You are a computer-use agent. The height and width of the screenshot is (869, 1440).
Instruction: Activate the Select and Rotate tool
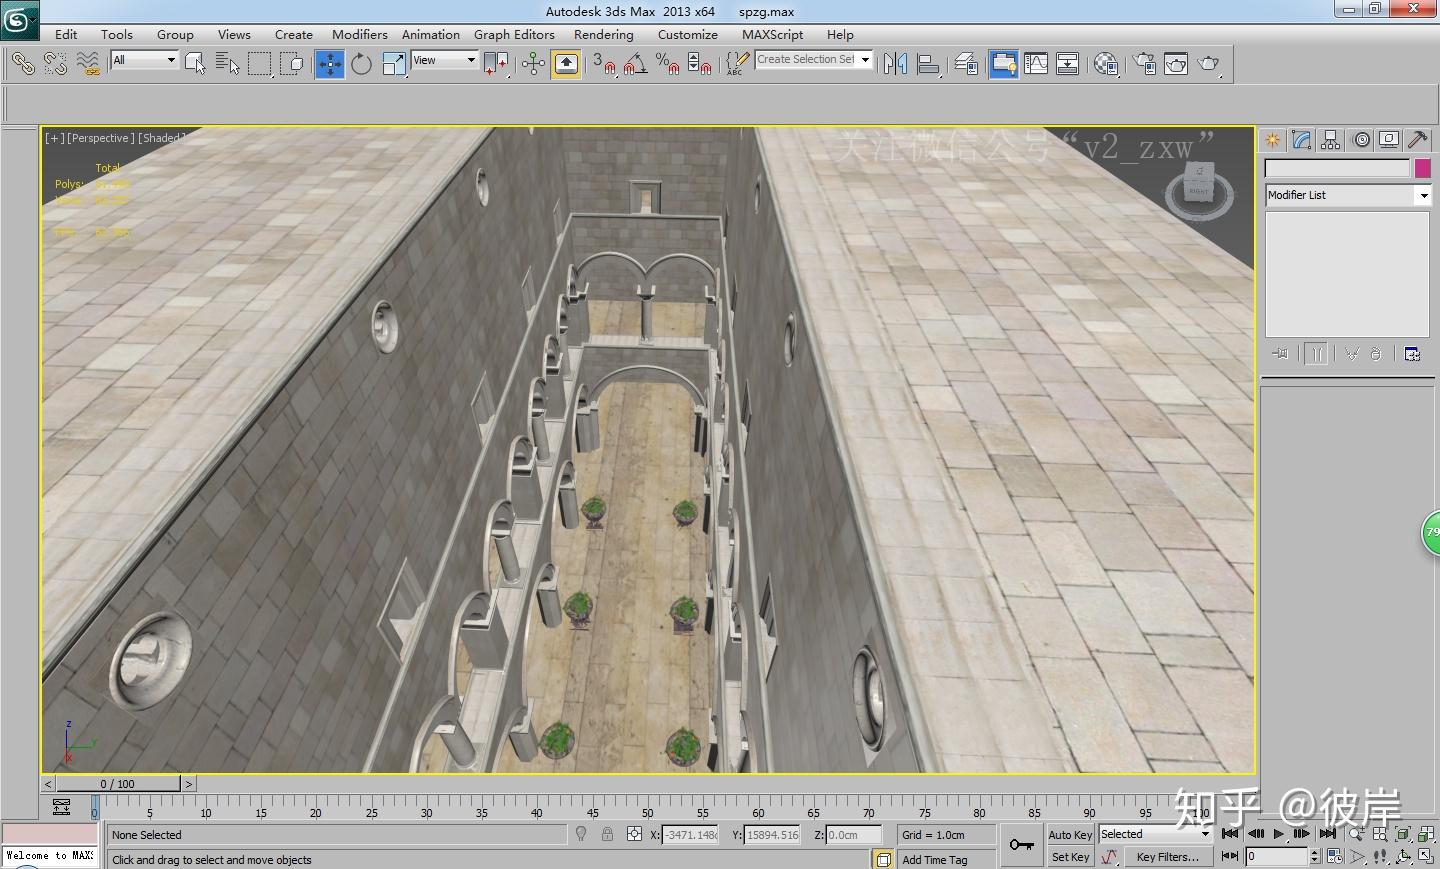pyautogui.click(x=361, y=64)
